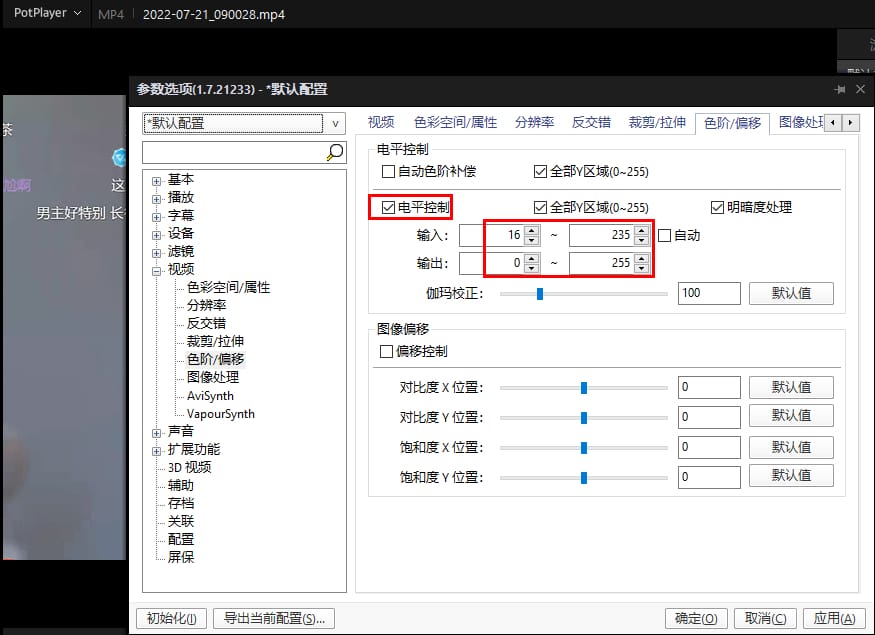Increase output maximum 255 with up arrow
The width and height of the screenshot is (875, 635).
(x=641, y=259)
